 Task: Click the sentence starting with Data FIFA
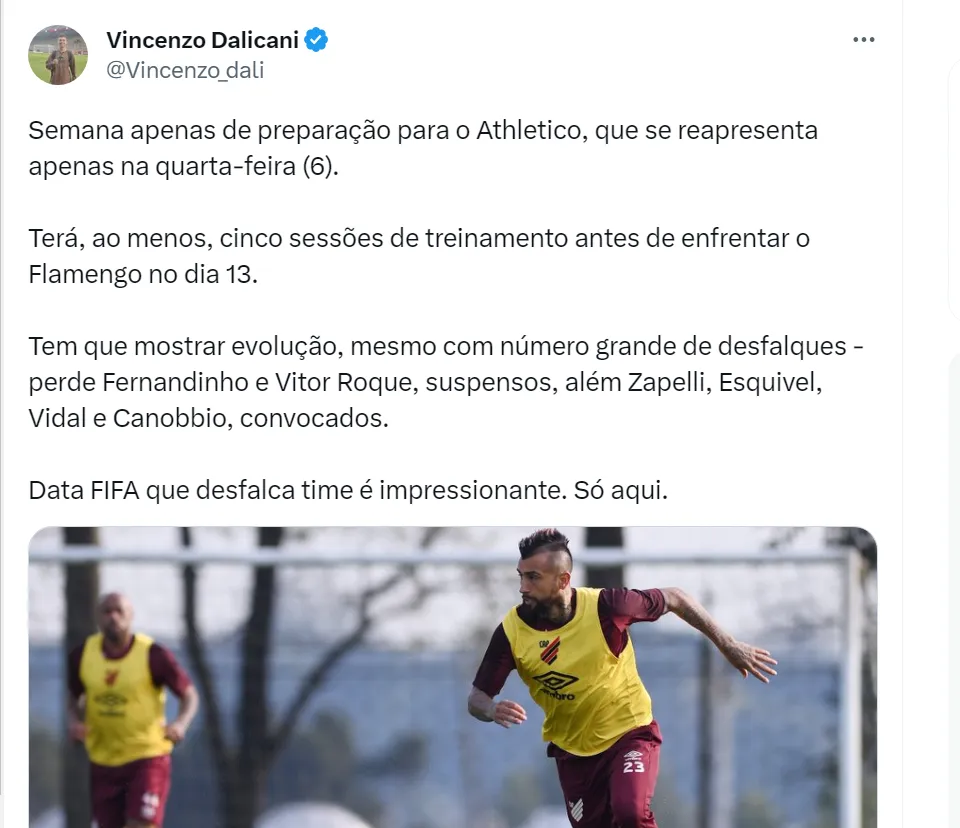point(348,491)
